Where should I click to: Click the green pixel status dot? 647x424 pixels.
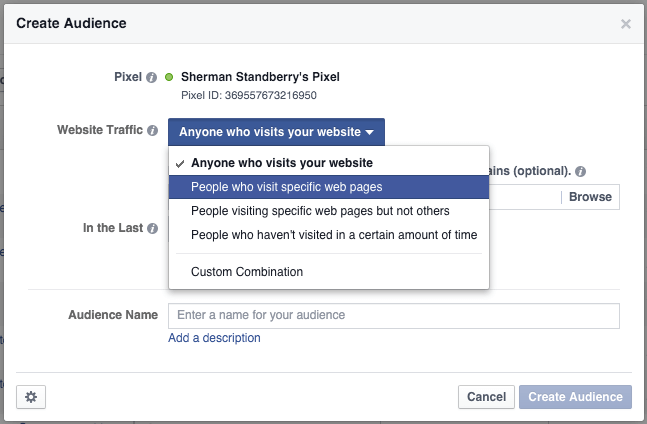tap(170, 77)
